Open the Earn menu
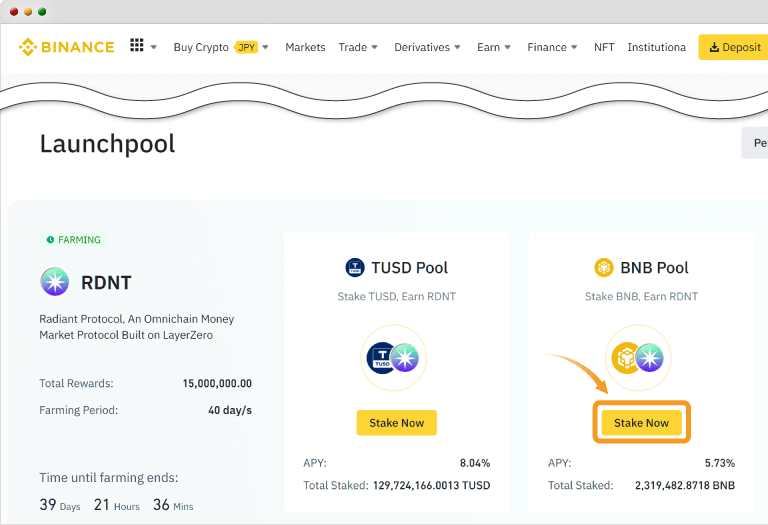This screenshot has width=768, height=525. (488, 47)
